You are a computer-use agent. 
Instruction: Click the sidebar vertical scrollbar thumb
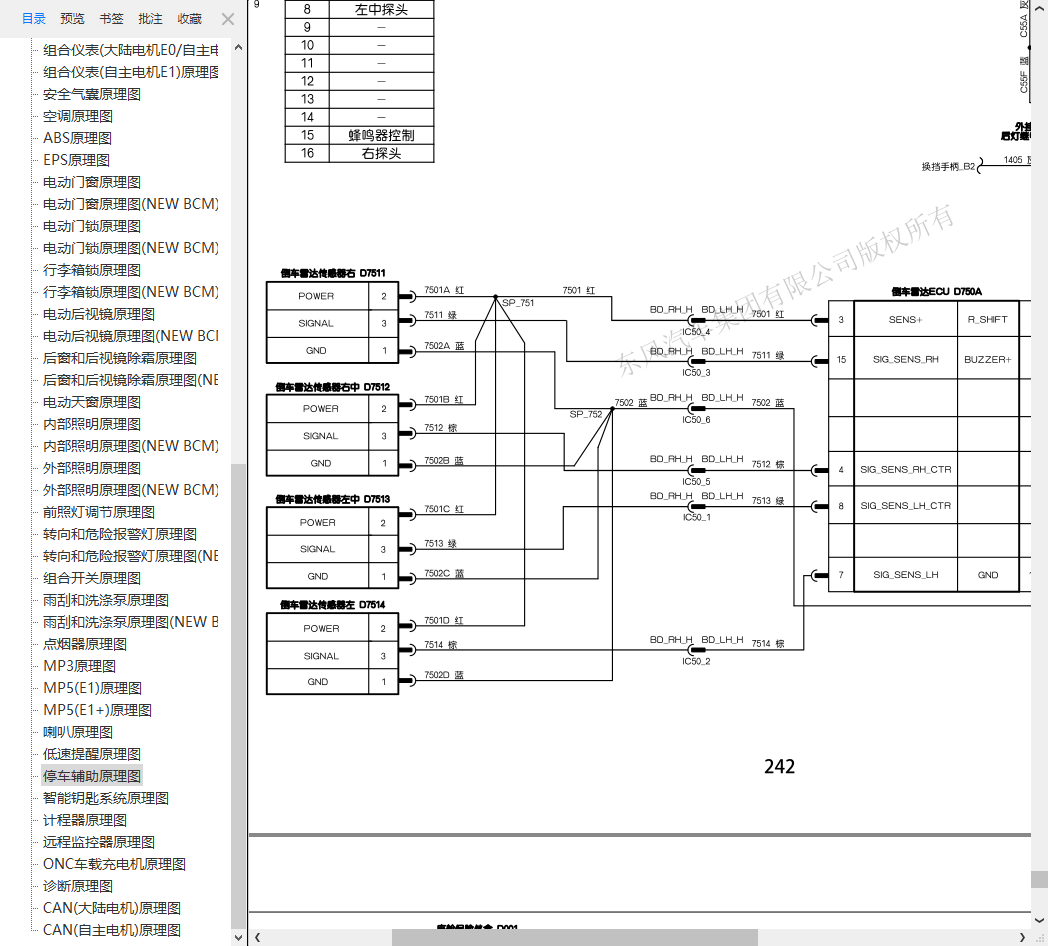(238, 695)
